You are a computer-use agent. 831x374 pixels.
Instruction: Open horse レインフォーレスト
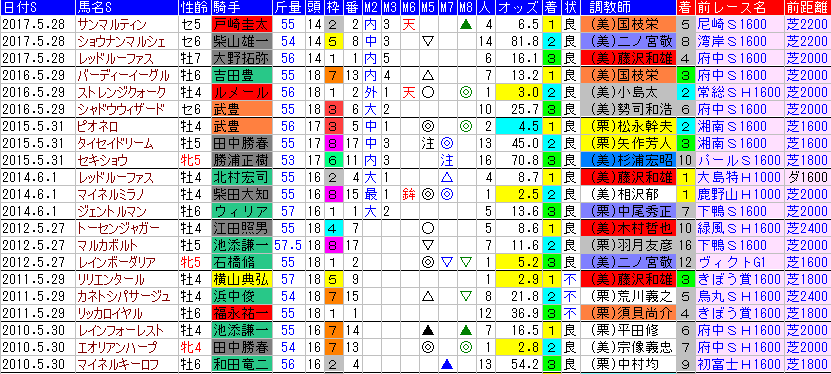pyautogui.click(x=120, y=331)
